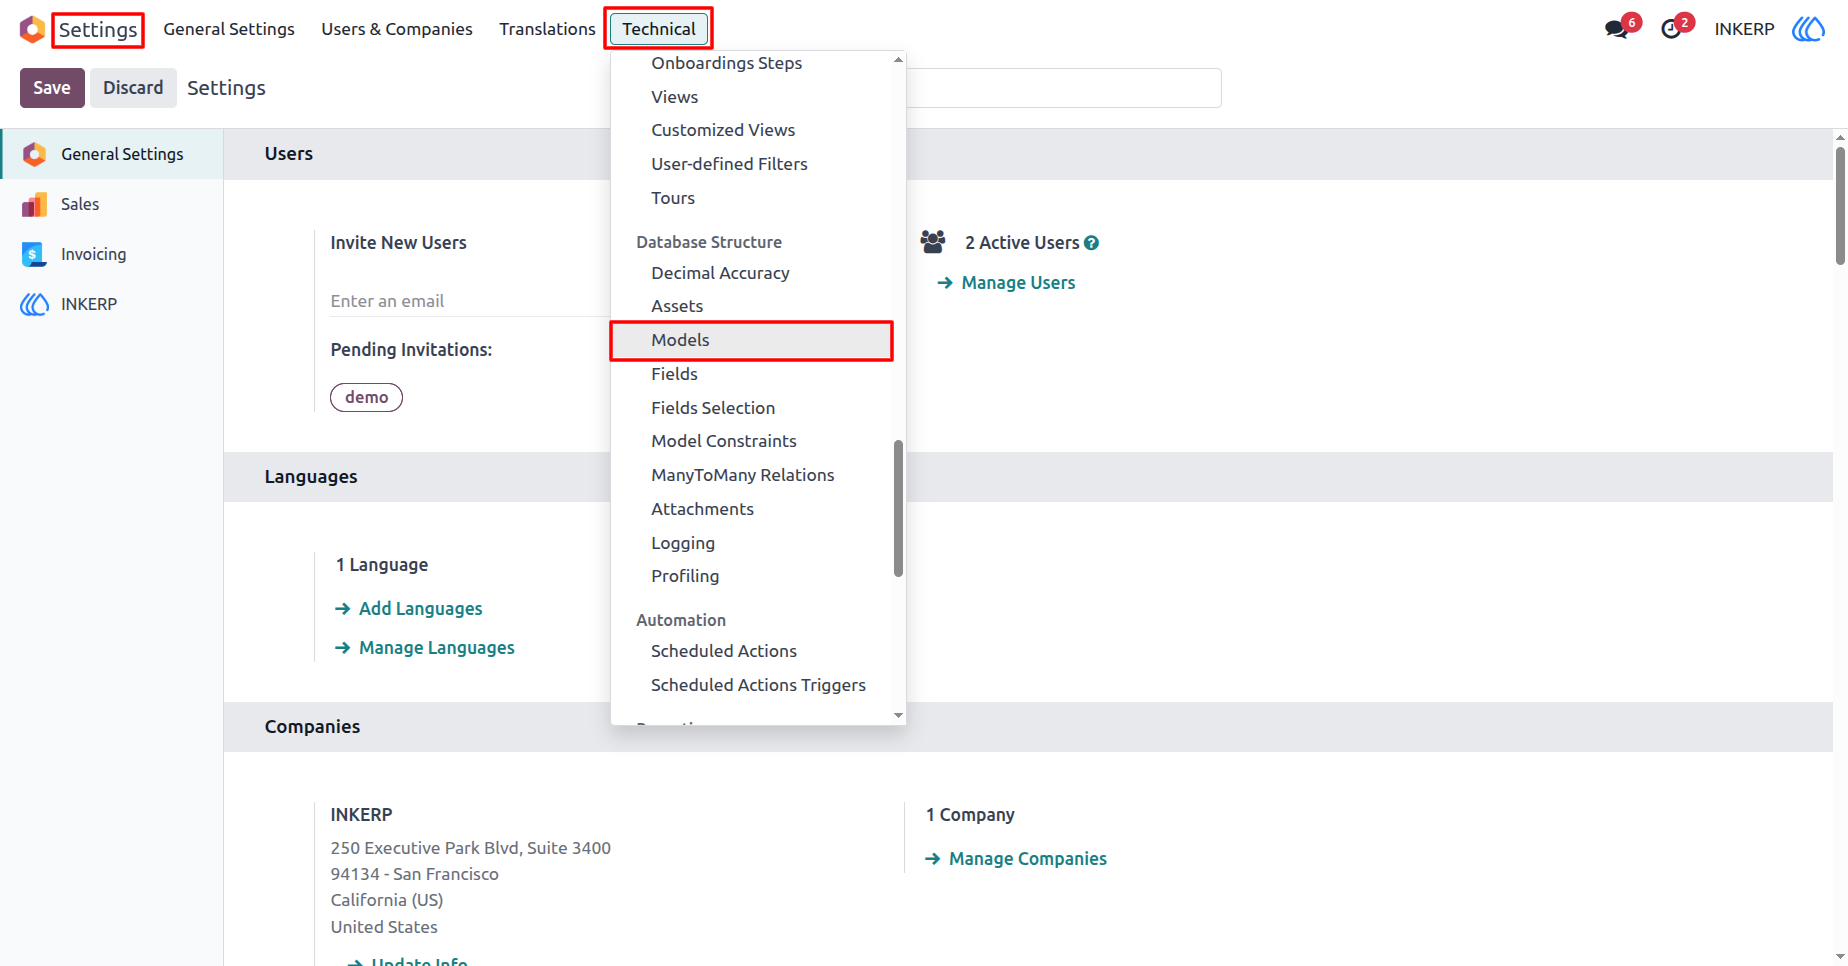Open the discuss messages icon

pyautogui.click(x=1616, y=29)
